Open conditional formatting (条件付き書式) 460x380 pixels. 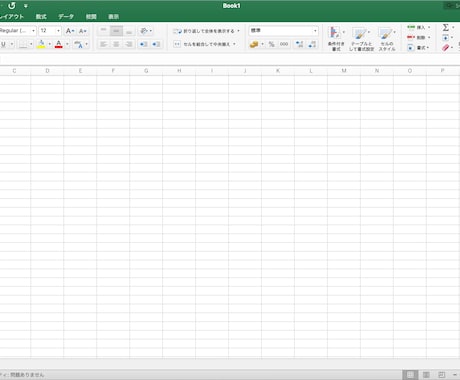pyautogui.click(x=336, y=39)
